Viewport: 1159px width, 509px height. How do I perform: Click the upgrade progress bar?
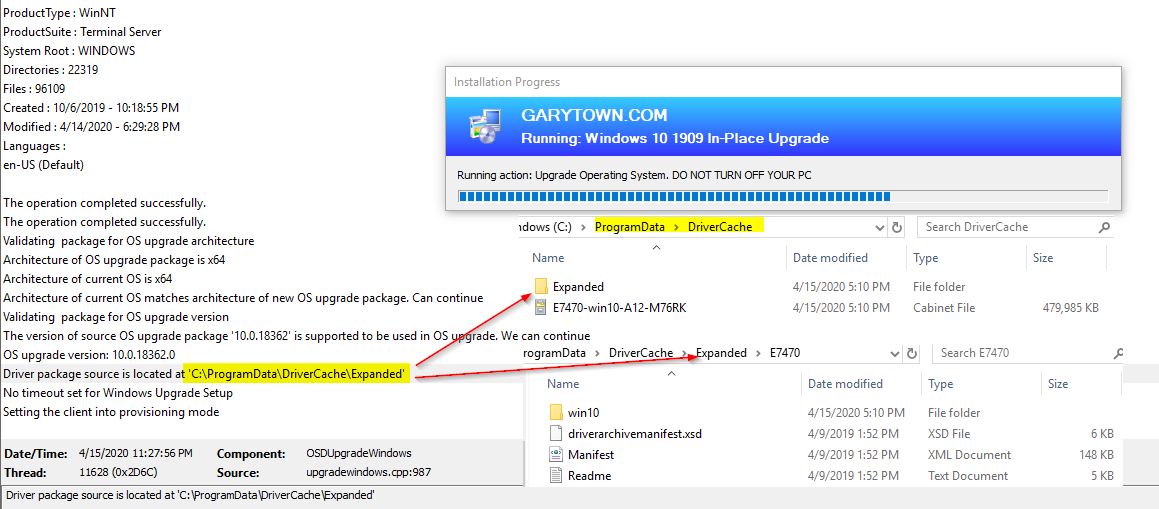pos(783,197)
